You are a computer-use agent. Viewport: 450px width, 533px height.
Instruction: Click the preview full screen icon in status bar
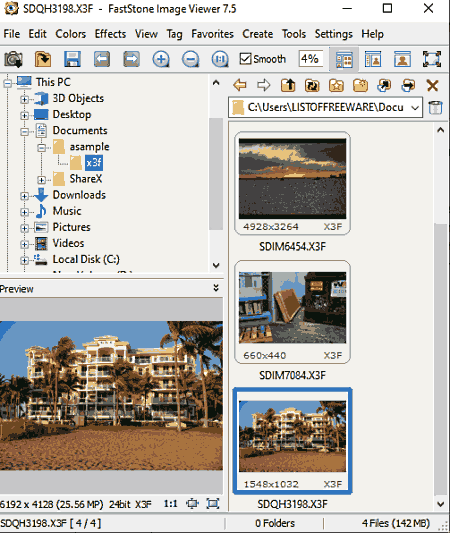point(213,503)
